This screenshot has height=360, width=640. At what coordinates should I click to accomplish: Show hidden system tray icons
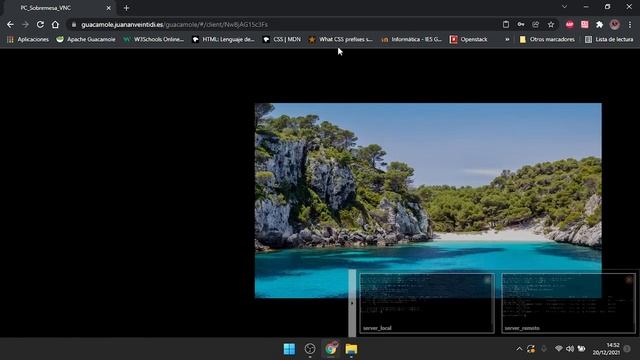coord(519,349)
